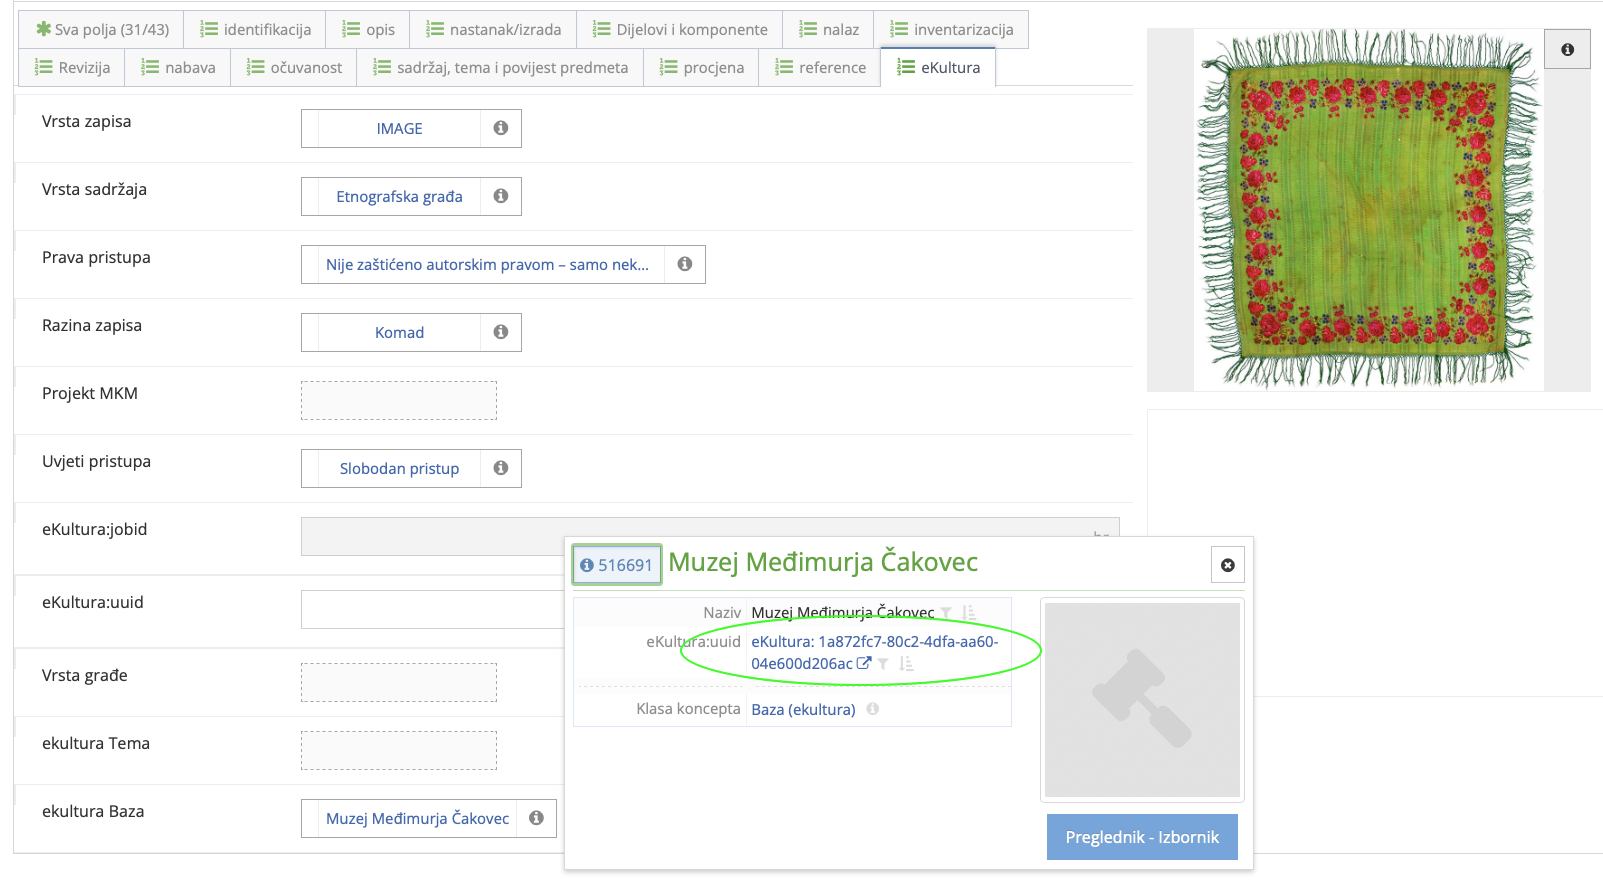Click the Etnografska građa value
Screen dimensions: 1603x896
[x=399, y=196]
